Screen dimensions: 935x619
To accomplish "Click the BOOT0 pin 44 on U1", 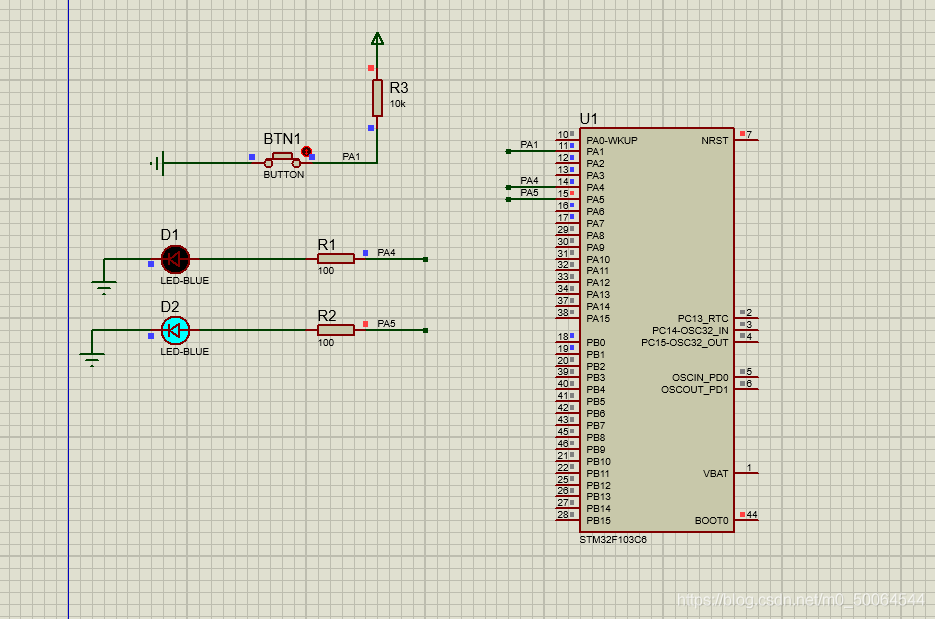I will point(746,519).
